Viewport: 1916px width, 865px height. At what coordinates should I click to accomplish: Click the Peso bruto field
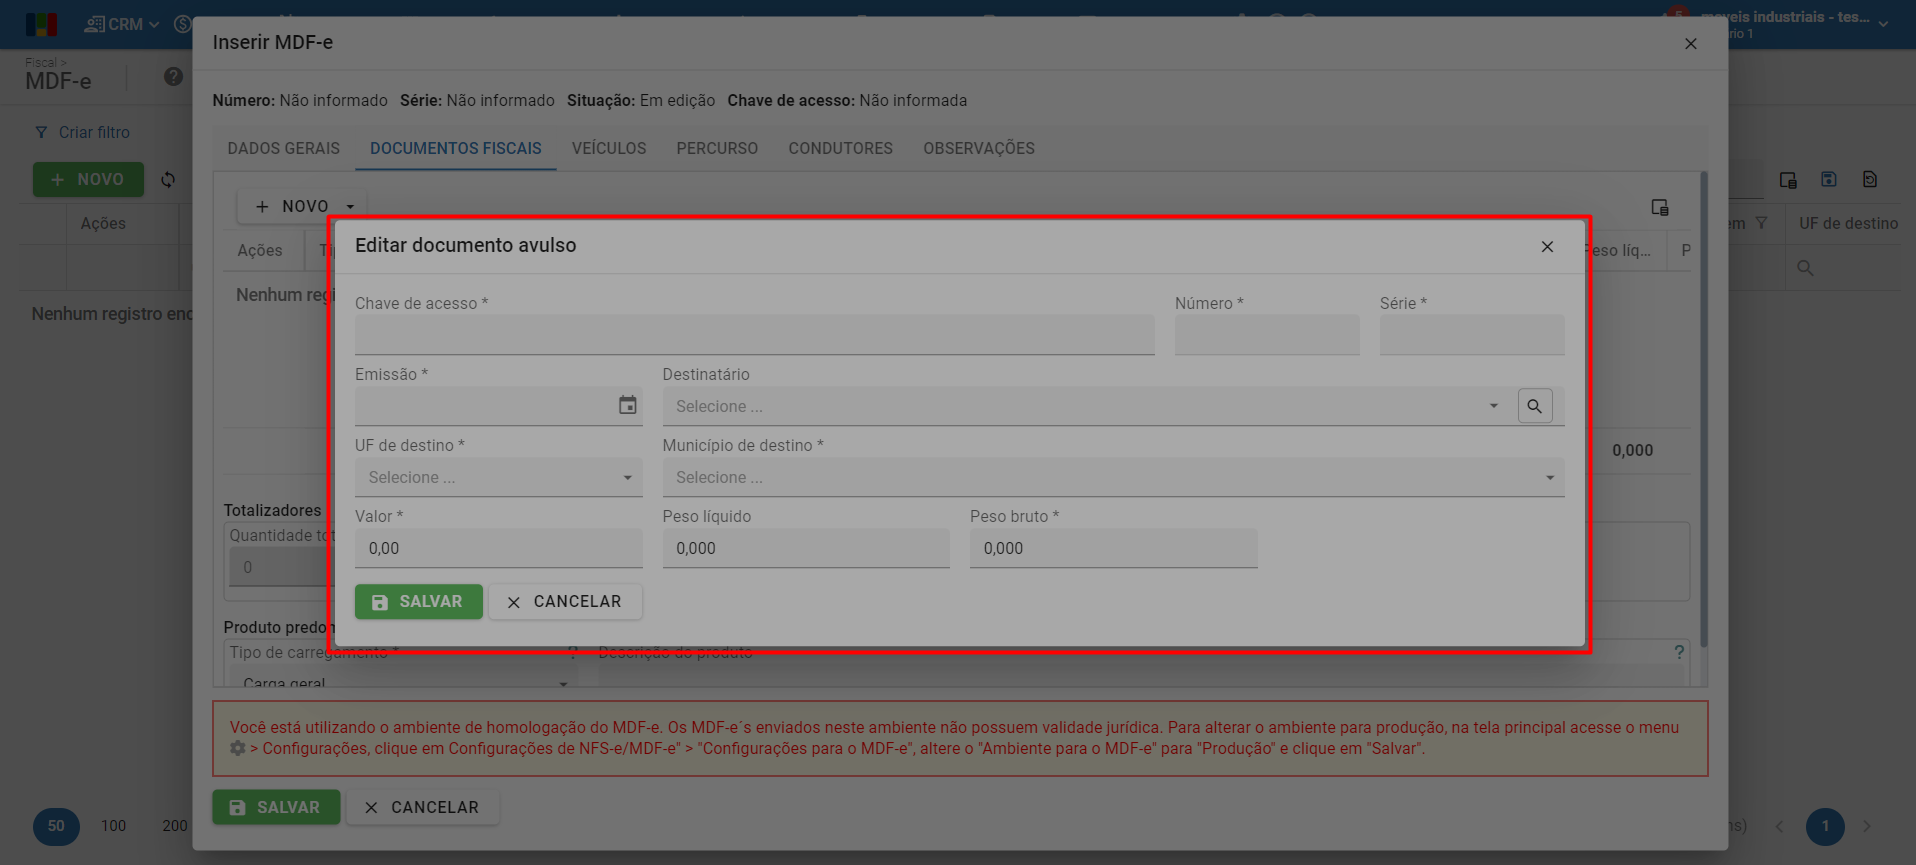coord(1113,548)
